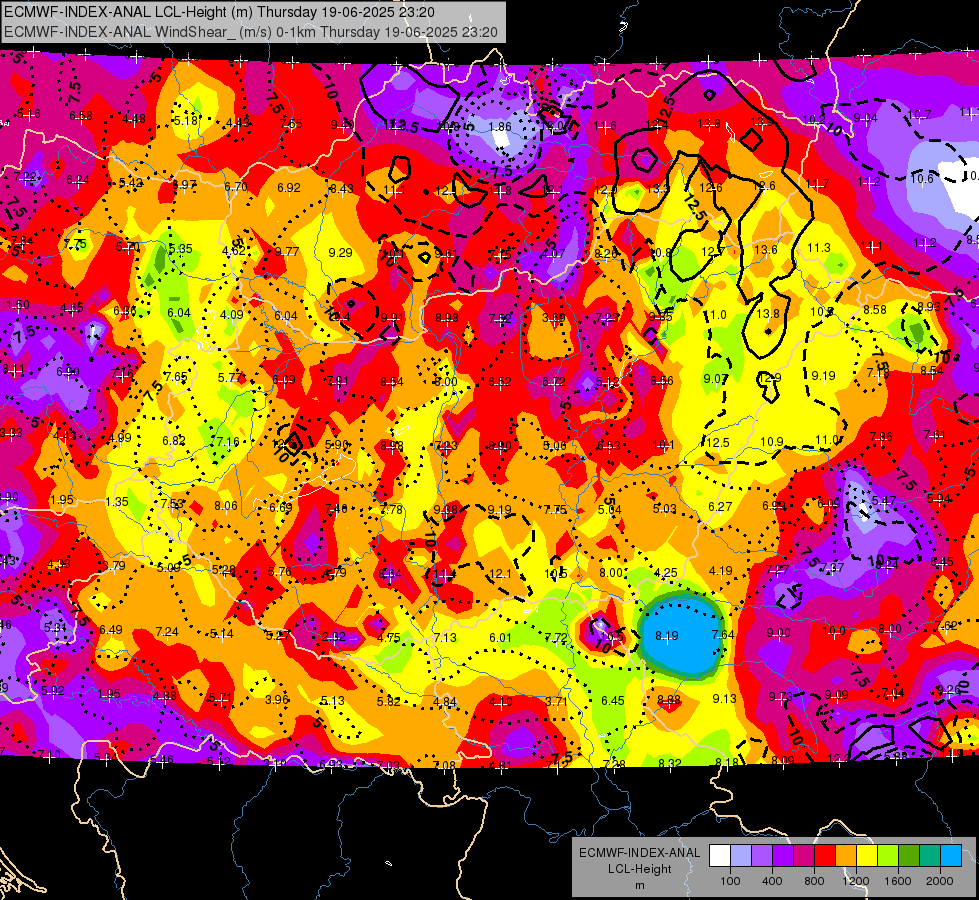Click the 1600 legend scale label

click(x=897, y=881)
